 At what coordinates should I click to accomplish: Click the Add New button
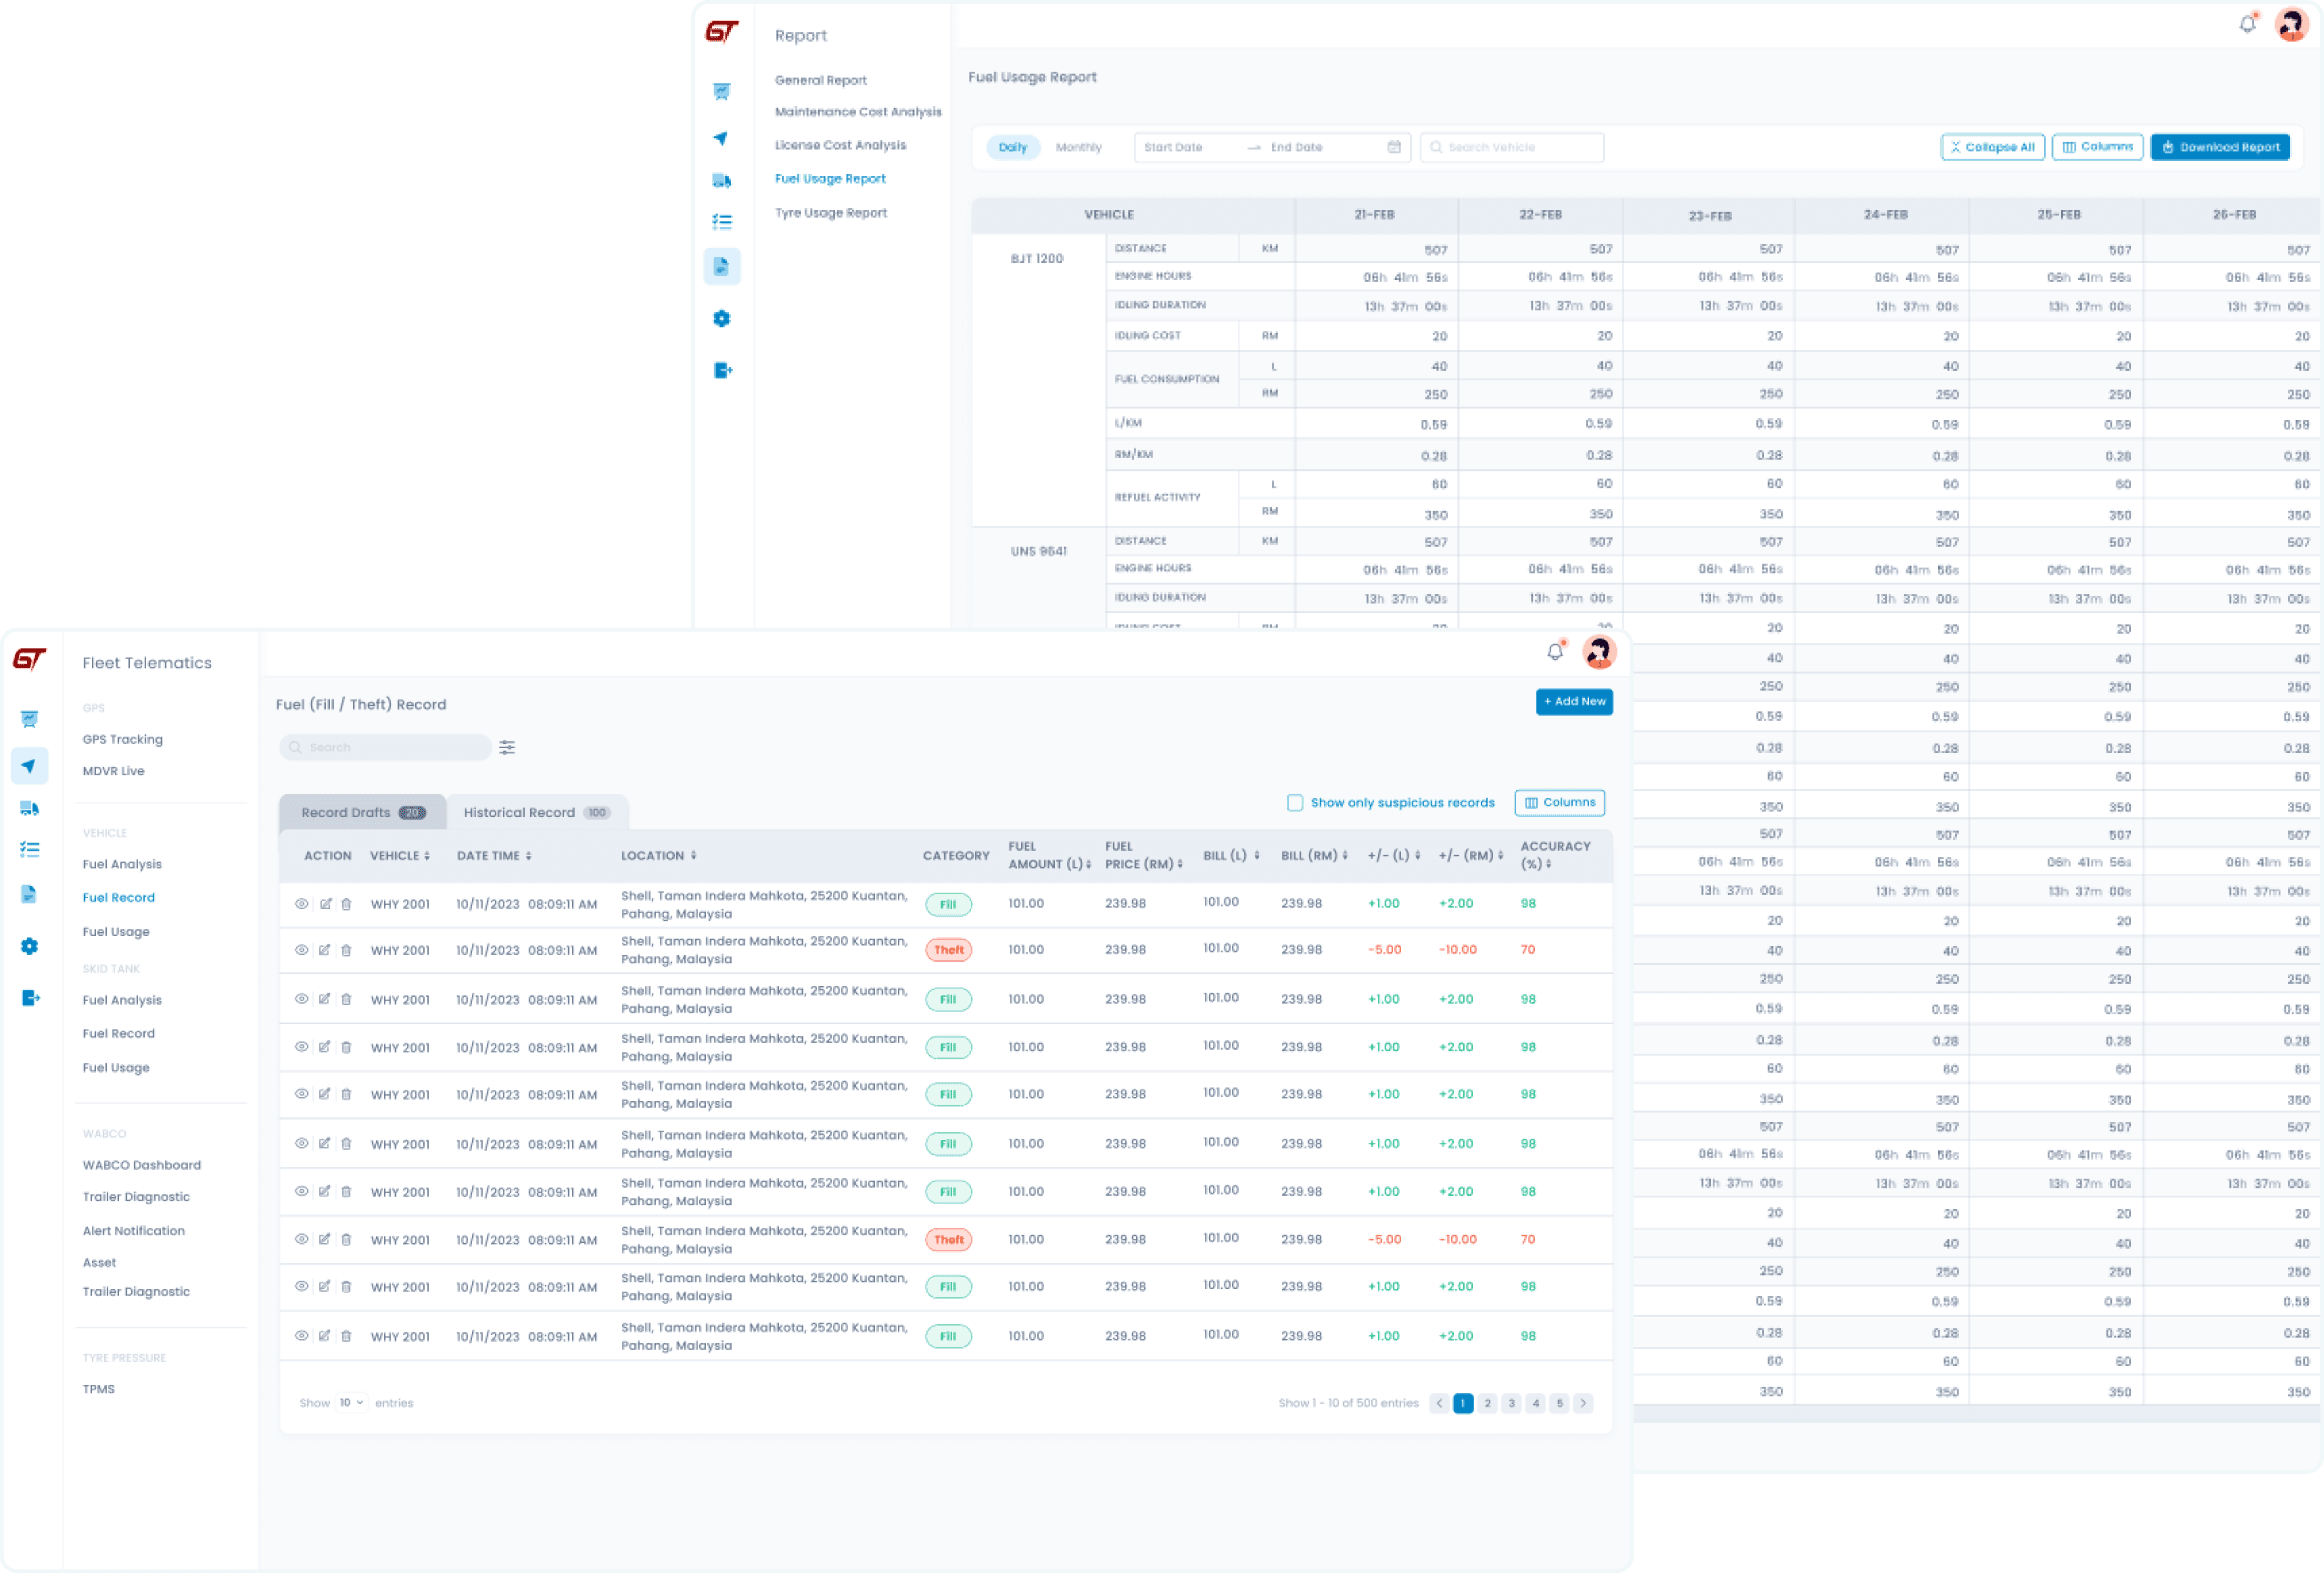click(x=1574, y=702)
